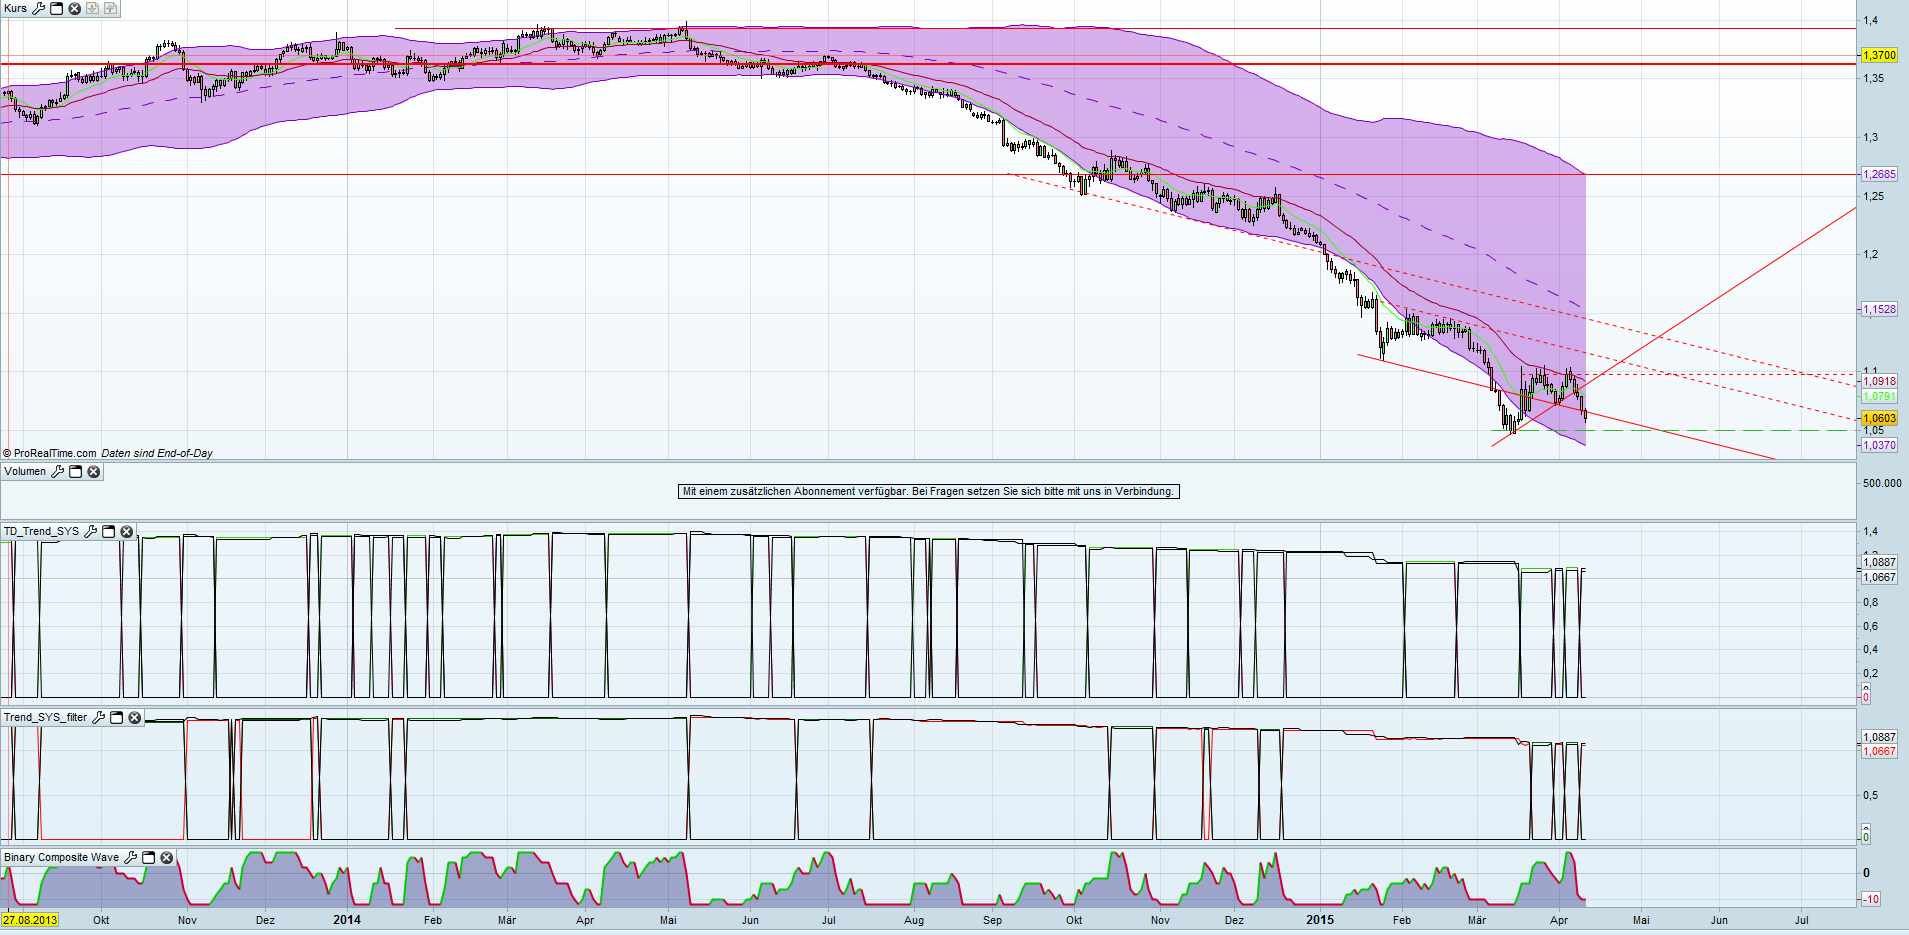Toggle TD_Trend_SYS panel window size

pyautogui.click(x=109, y=532)
